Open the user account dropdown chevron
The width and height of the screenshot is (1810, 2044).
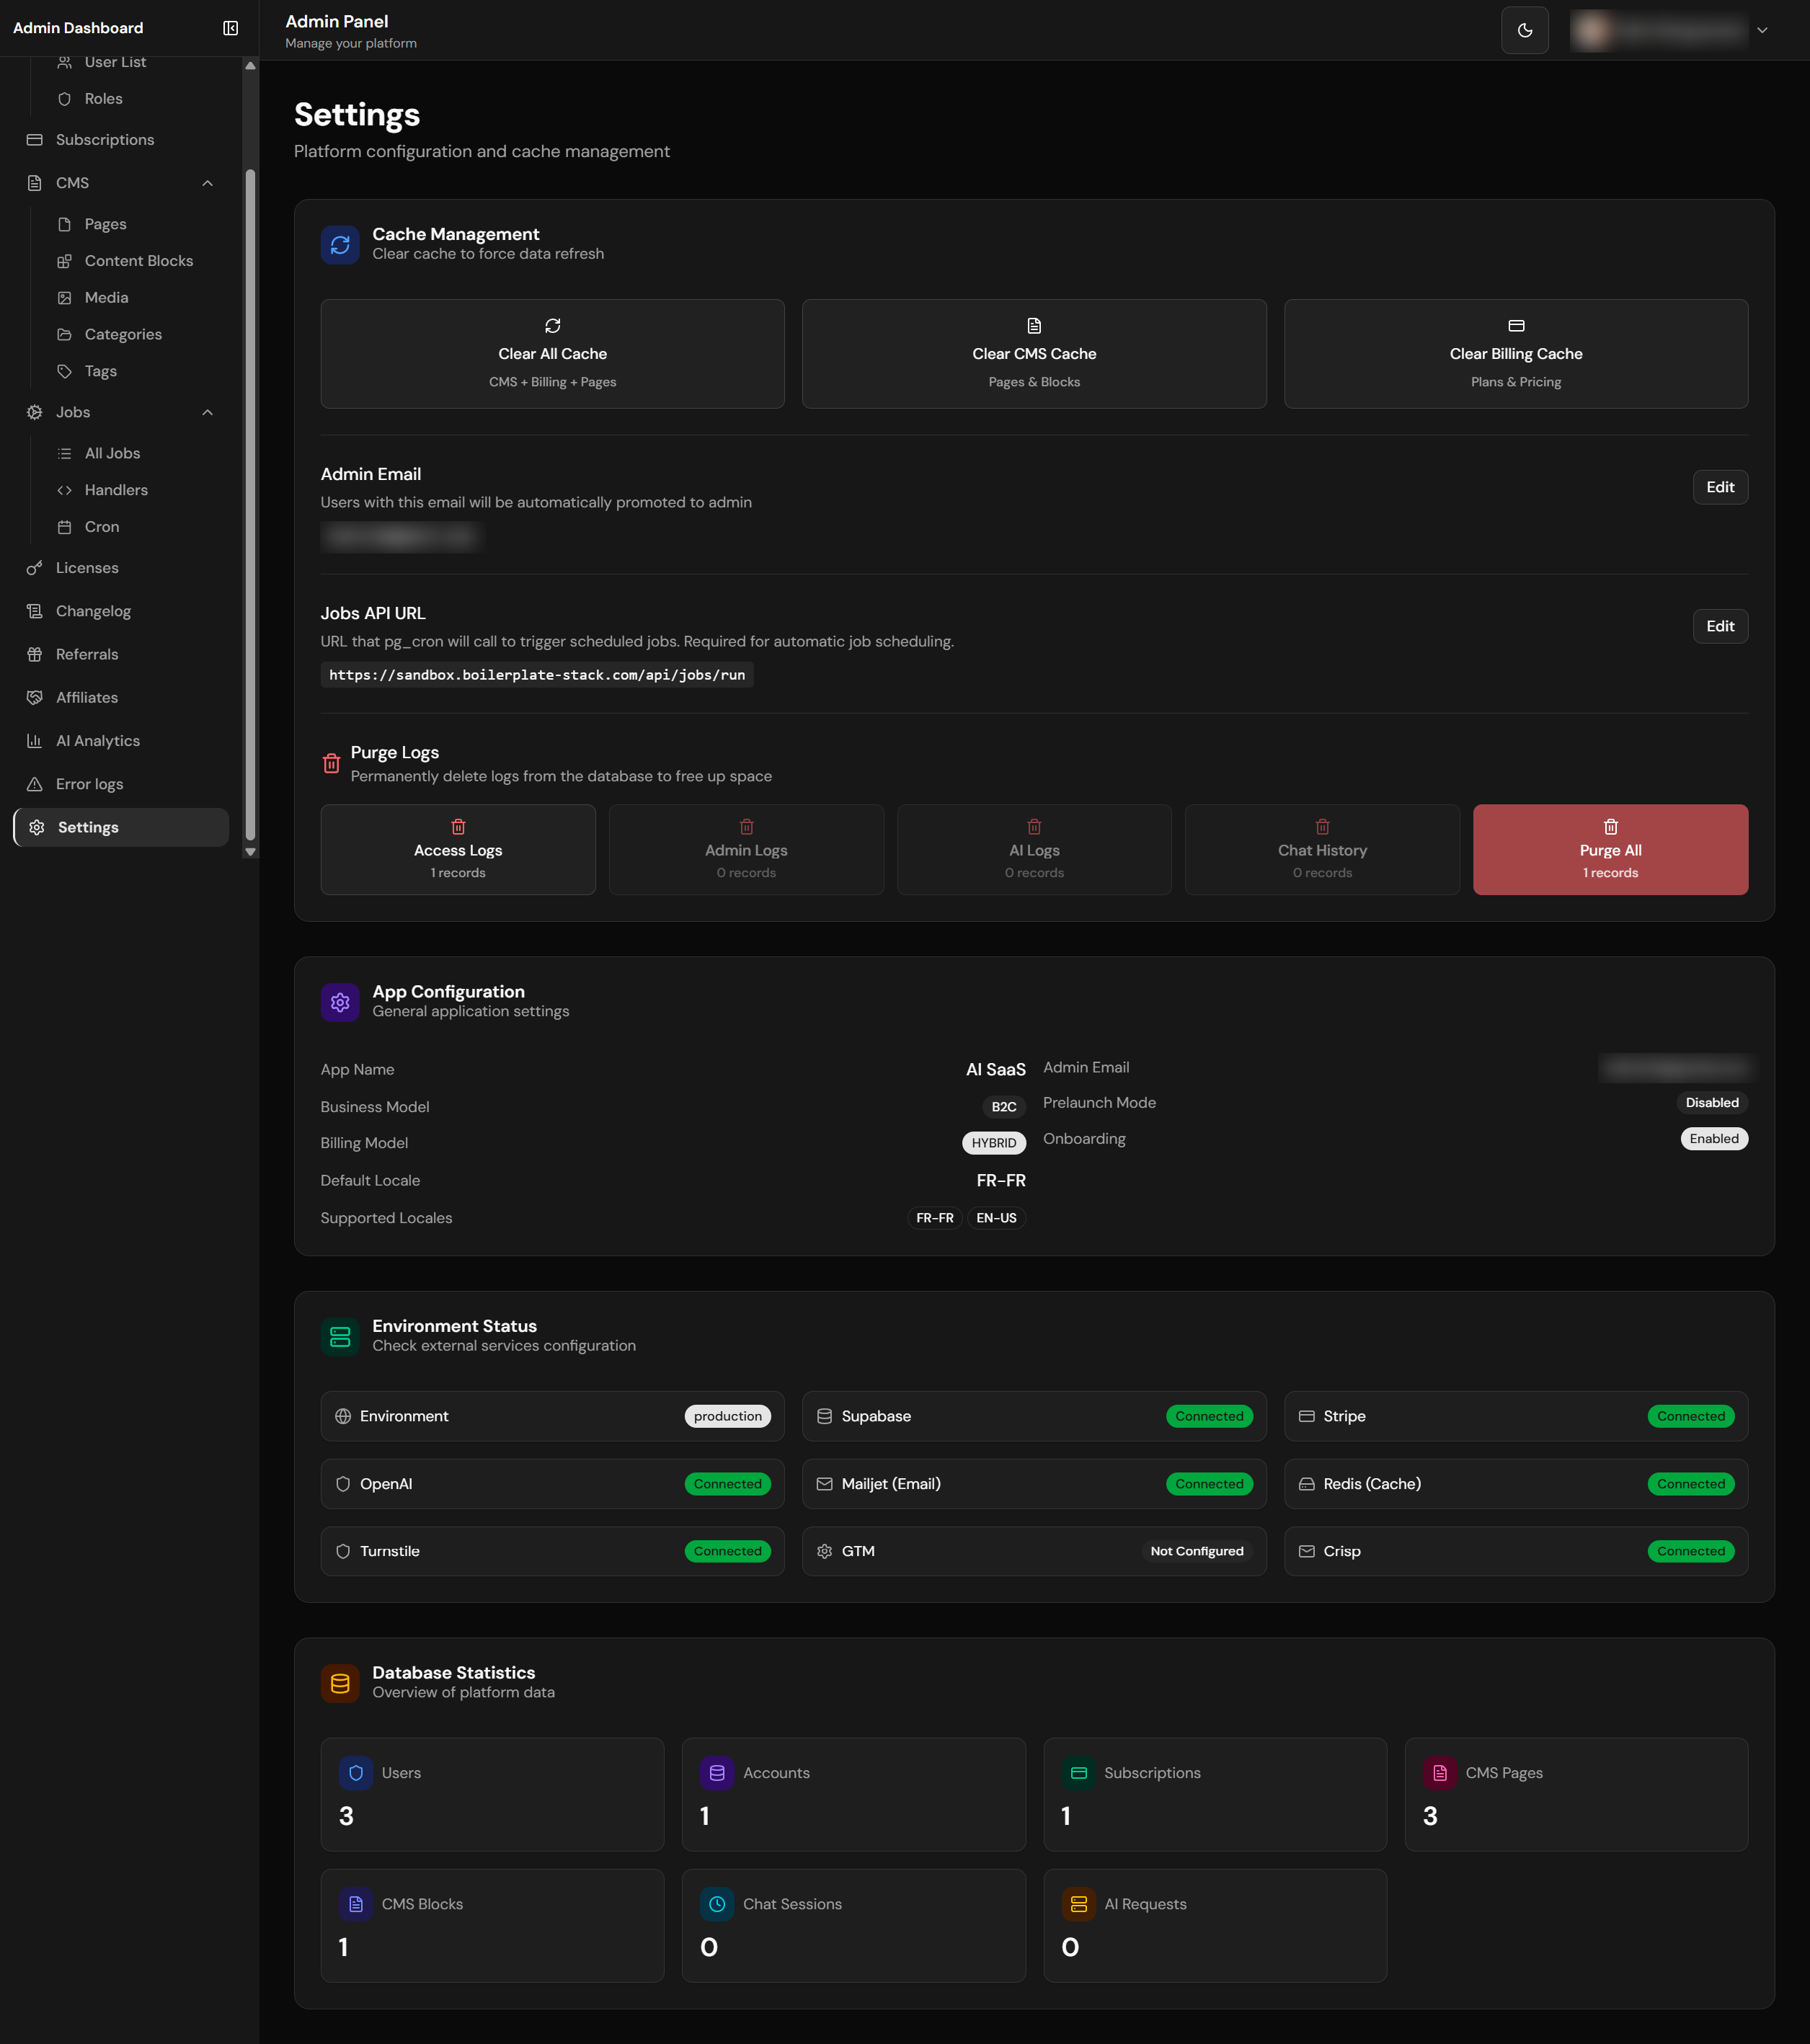tap(1762, 30)
